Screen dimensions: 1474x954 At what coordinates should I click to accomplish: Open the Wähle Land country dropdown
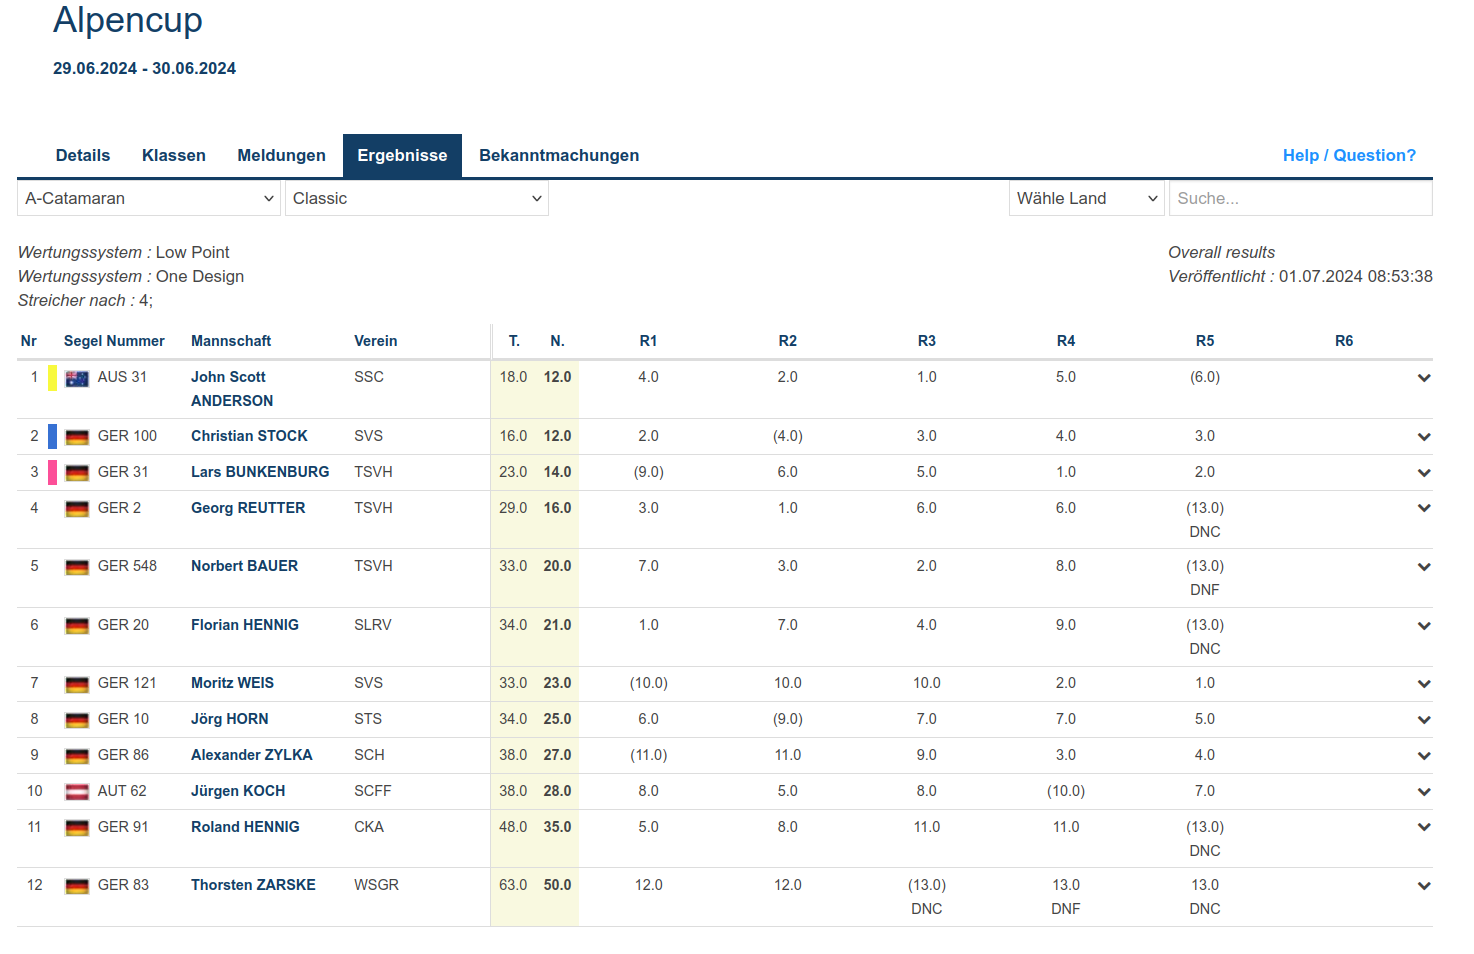coord(1086,198)
